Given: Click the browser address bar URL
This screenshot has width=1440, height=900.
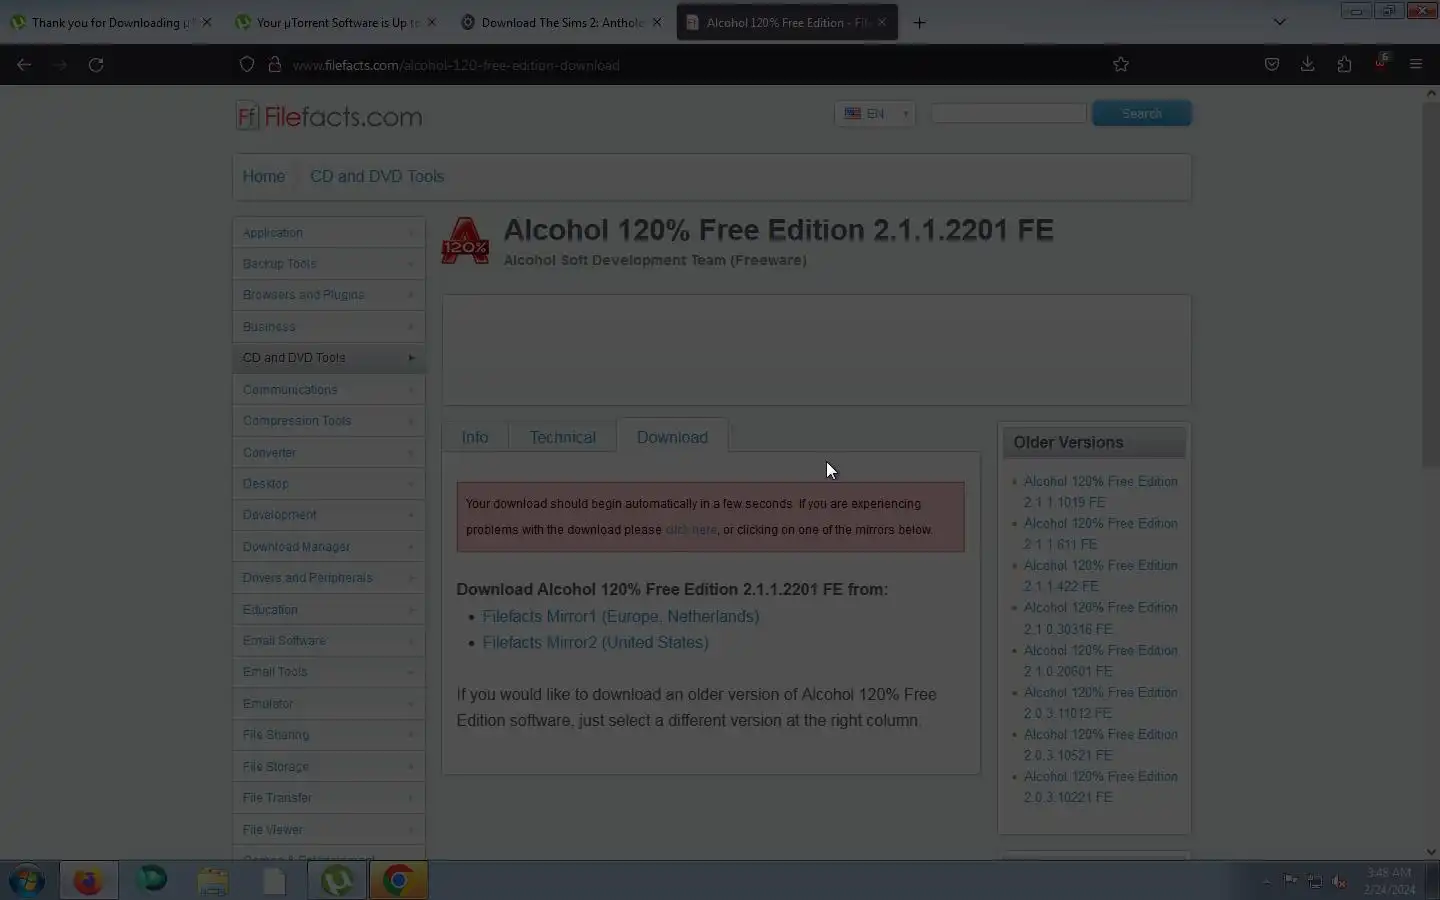Looking at the screenshot, I should click(456, 65).
